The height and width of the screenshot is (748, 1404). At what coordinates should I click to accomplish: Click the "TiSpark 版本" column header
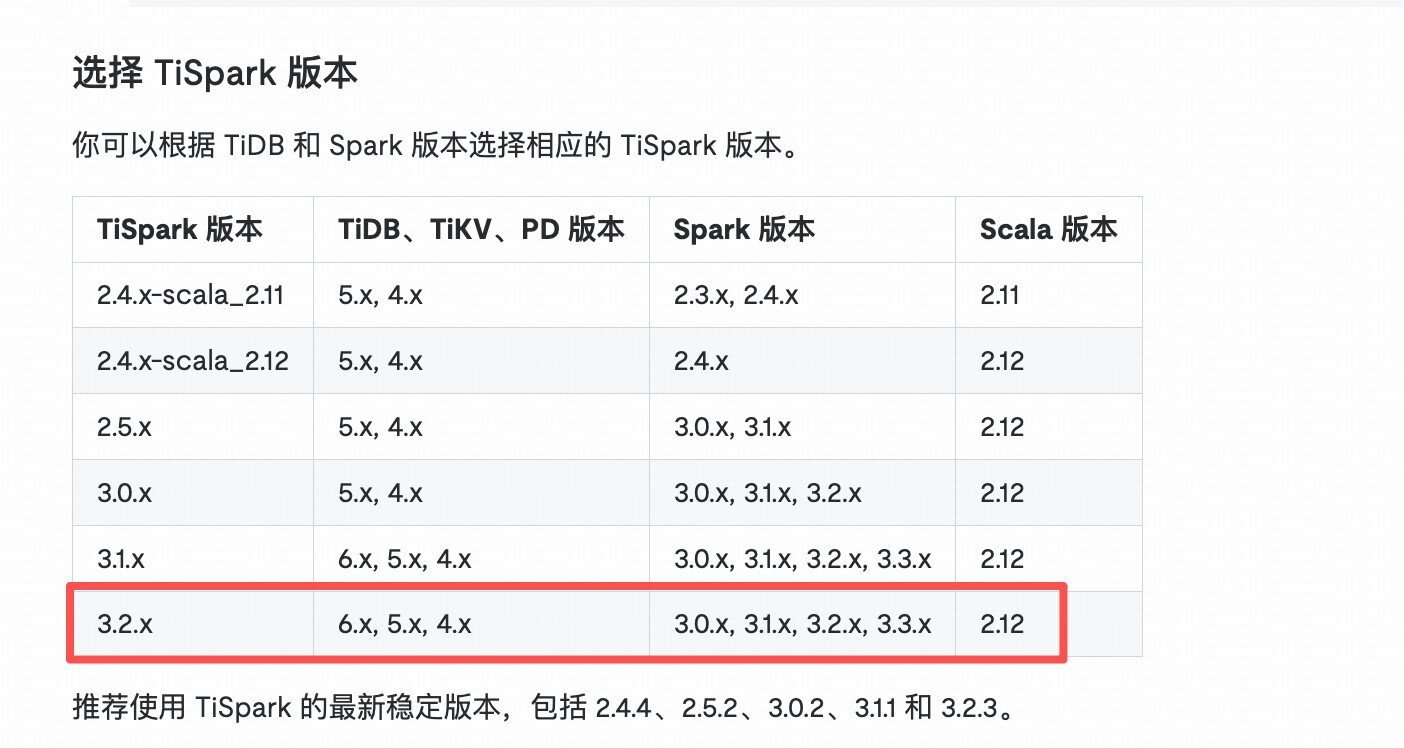(180, 230)
